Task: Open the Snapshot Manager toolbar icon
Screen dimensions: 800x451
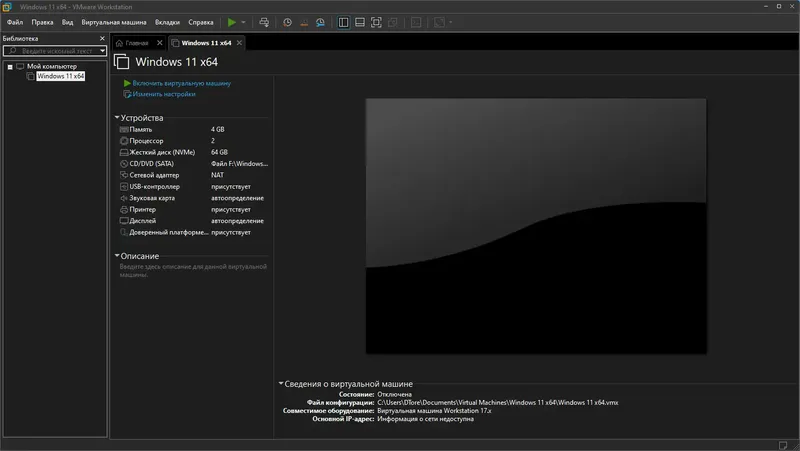Action: coord(319,22)
